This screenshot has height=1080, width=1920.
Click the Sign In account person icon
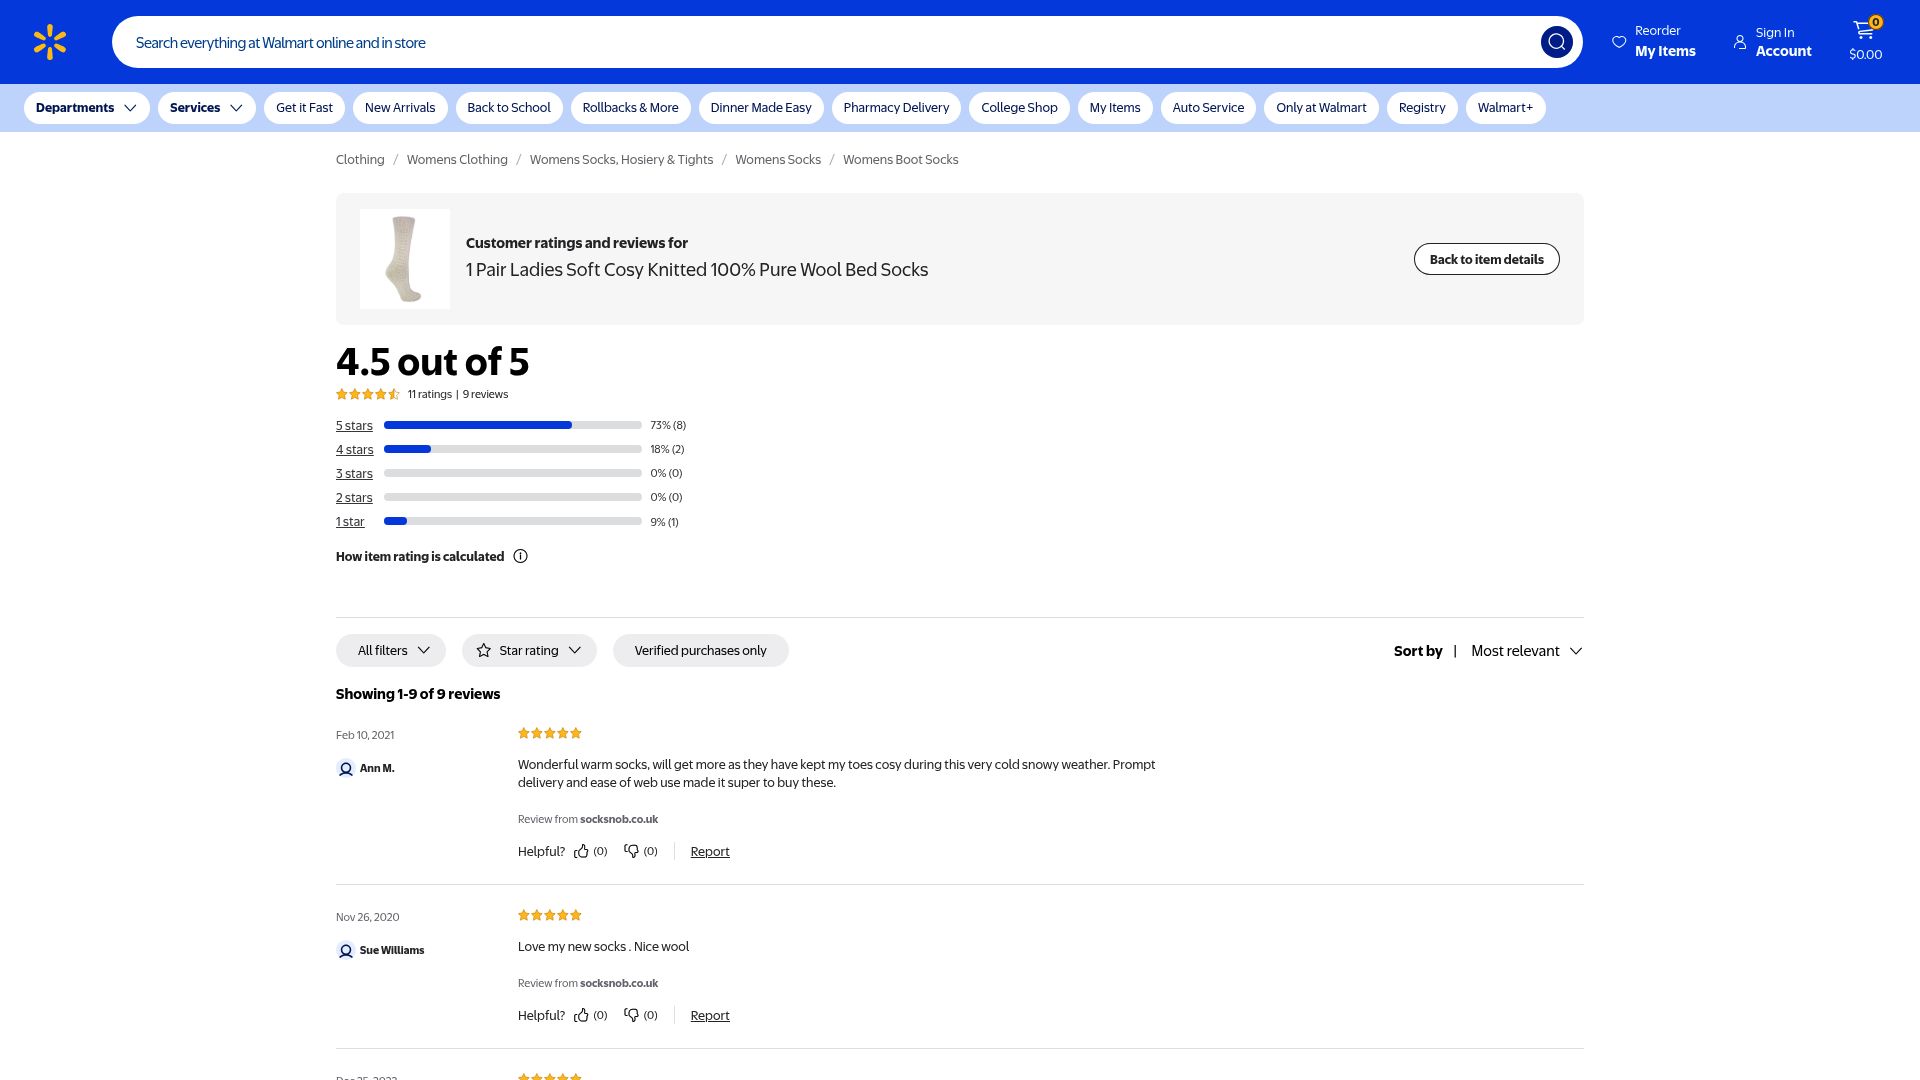(1740, 42)
